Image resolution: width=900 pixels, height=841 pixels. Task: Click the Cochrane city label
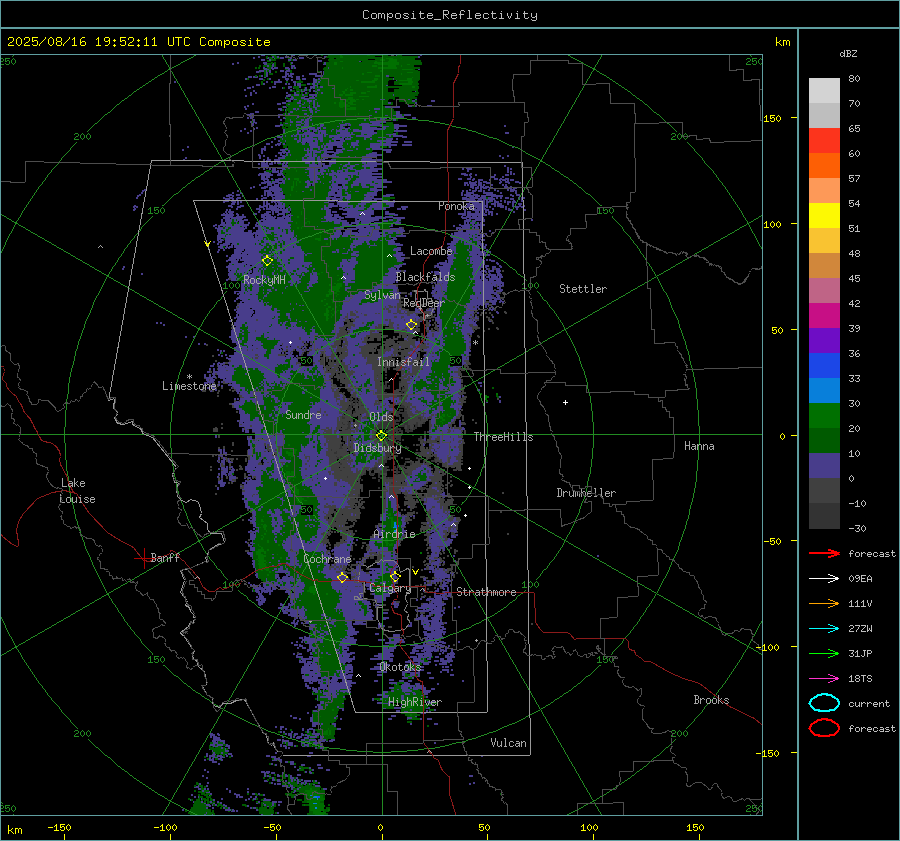[x=327, y=559]
